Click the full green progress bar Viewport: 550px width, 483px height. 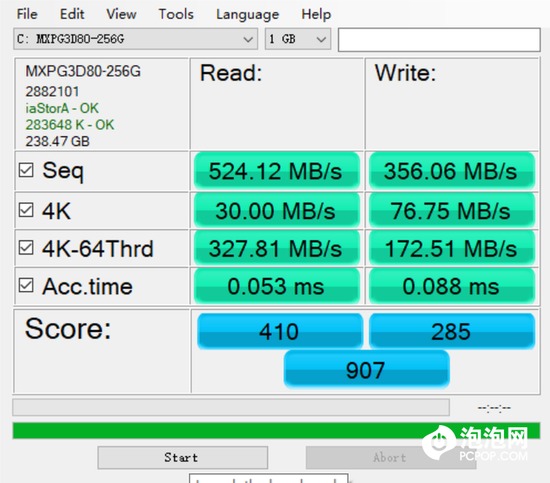276,431
